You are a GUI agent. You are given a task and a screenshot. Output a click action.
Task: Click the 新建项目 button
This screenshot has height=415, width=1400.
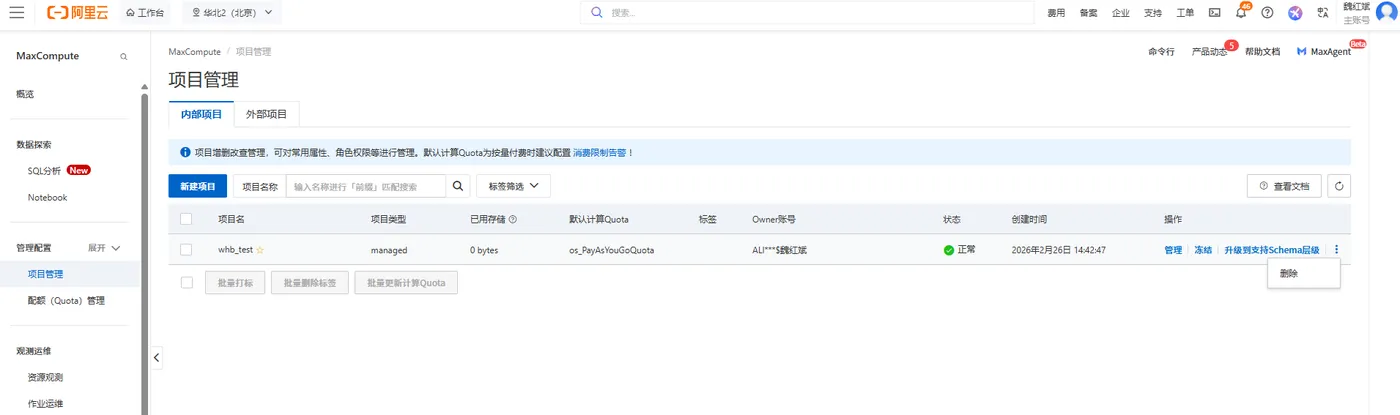click(198, 186)
